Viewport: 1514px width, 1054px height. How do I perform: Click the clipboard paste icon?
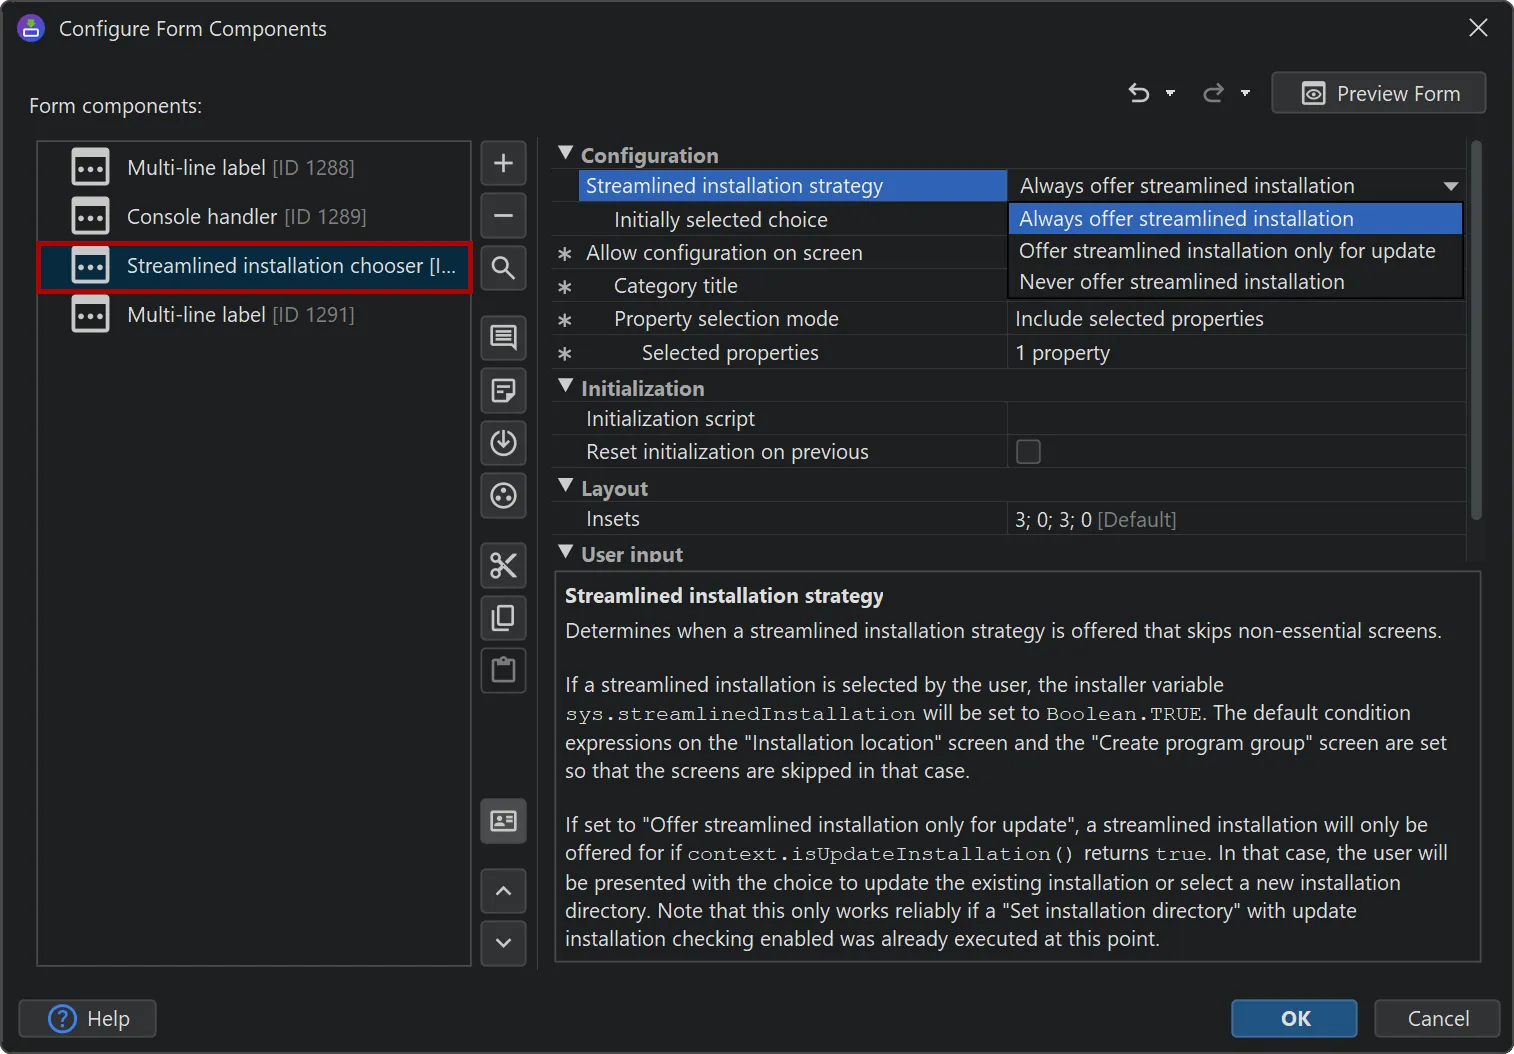[x=503, y=670]
